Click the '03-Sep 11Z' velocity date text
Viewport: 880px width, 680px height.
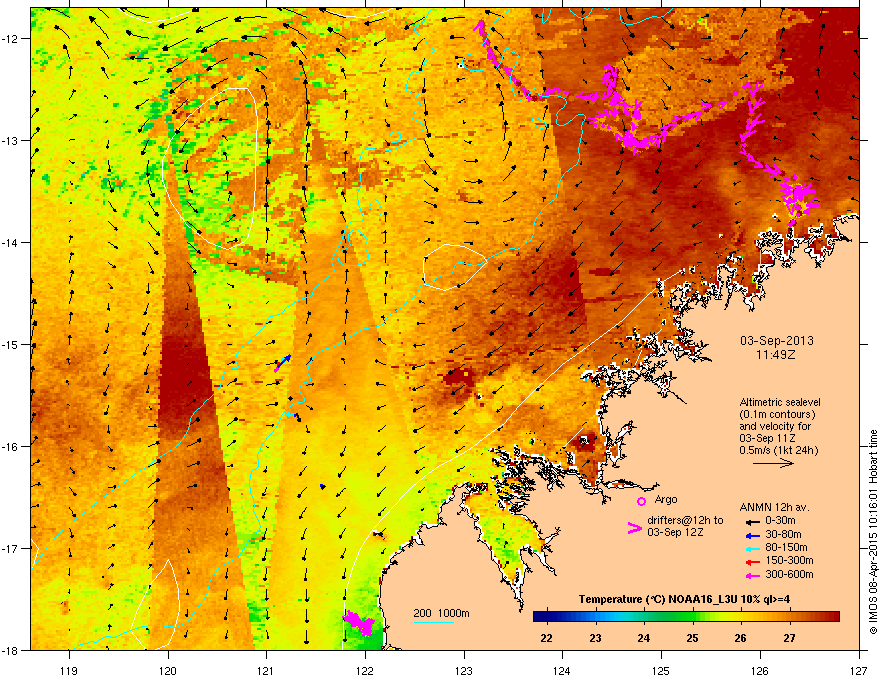point(767,438)
